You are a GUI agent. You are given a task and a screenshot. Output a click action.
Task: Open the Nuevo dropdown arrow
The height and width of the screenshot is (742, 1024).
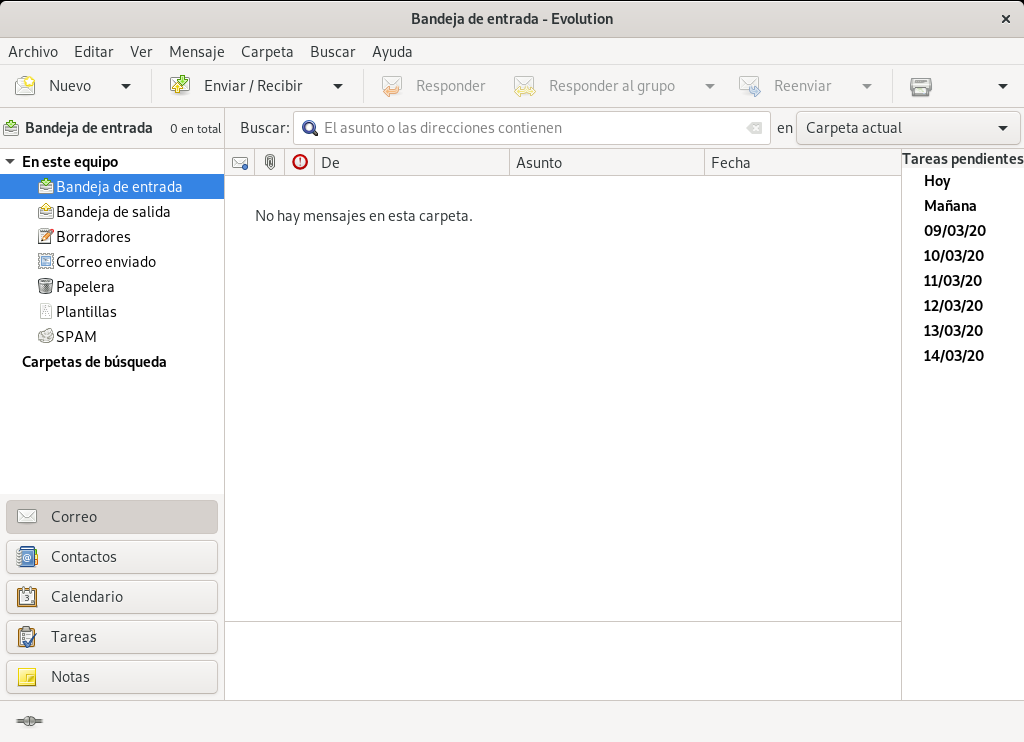tap(126, 86)
